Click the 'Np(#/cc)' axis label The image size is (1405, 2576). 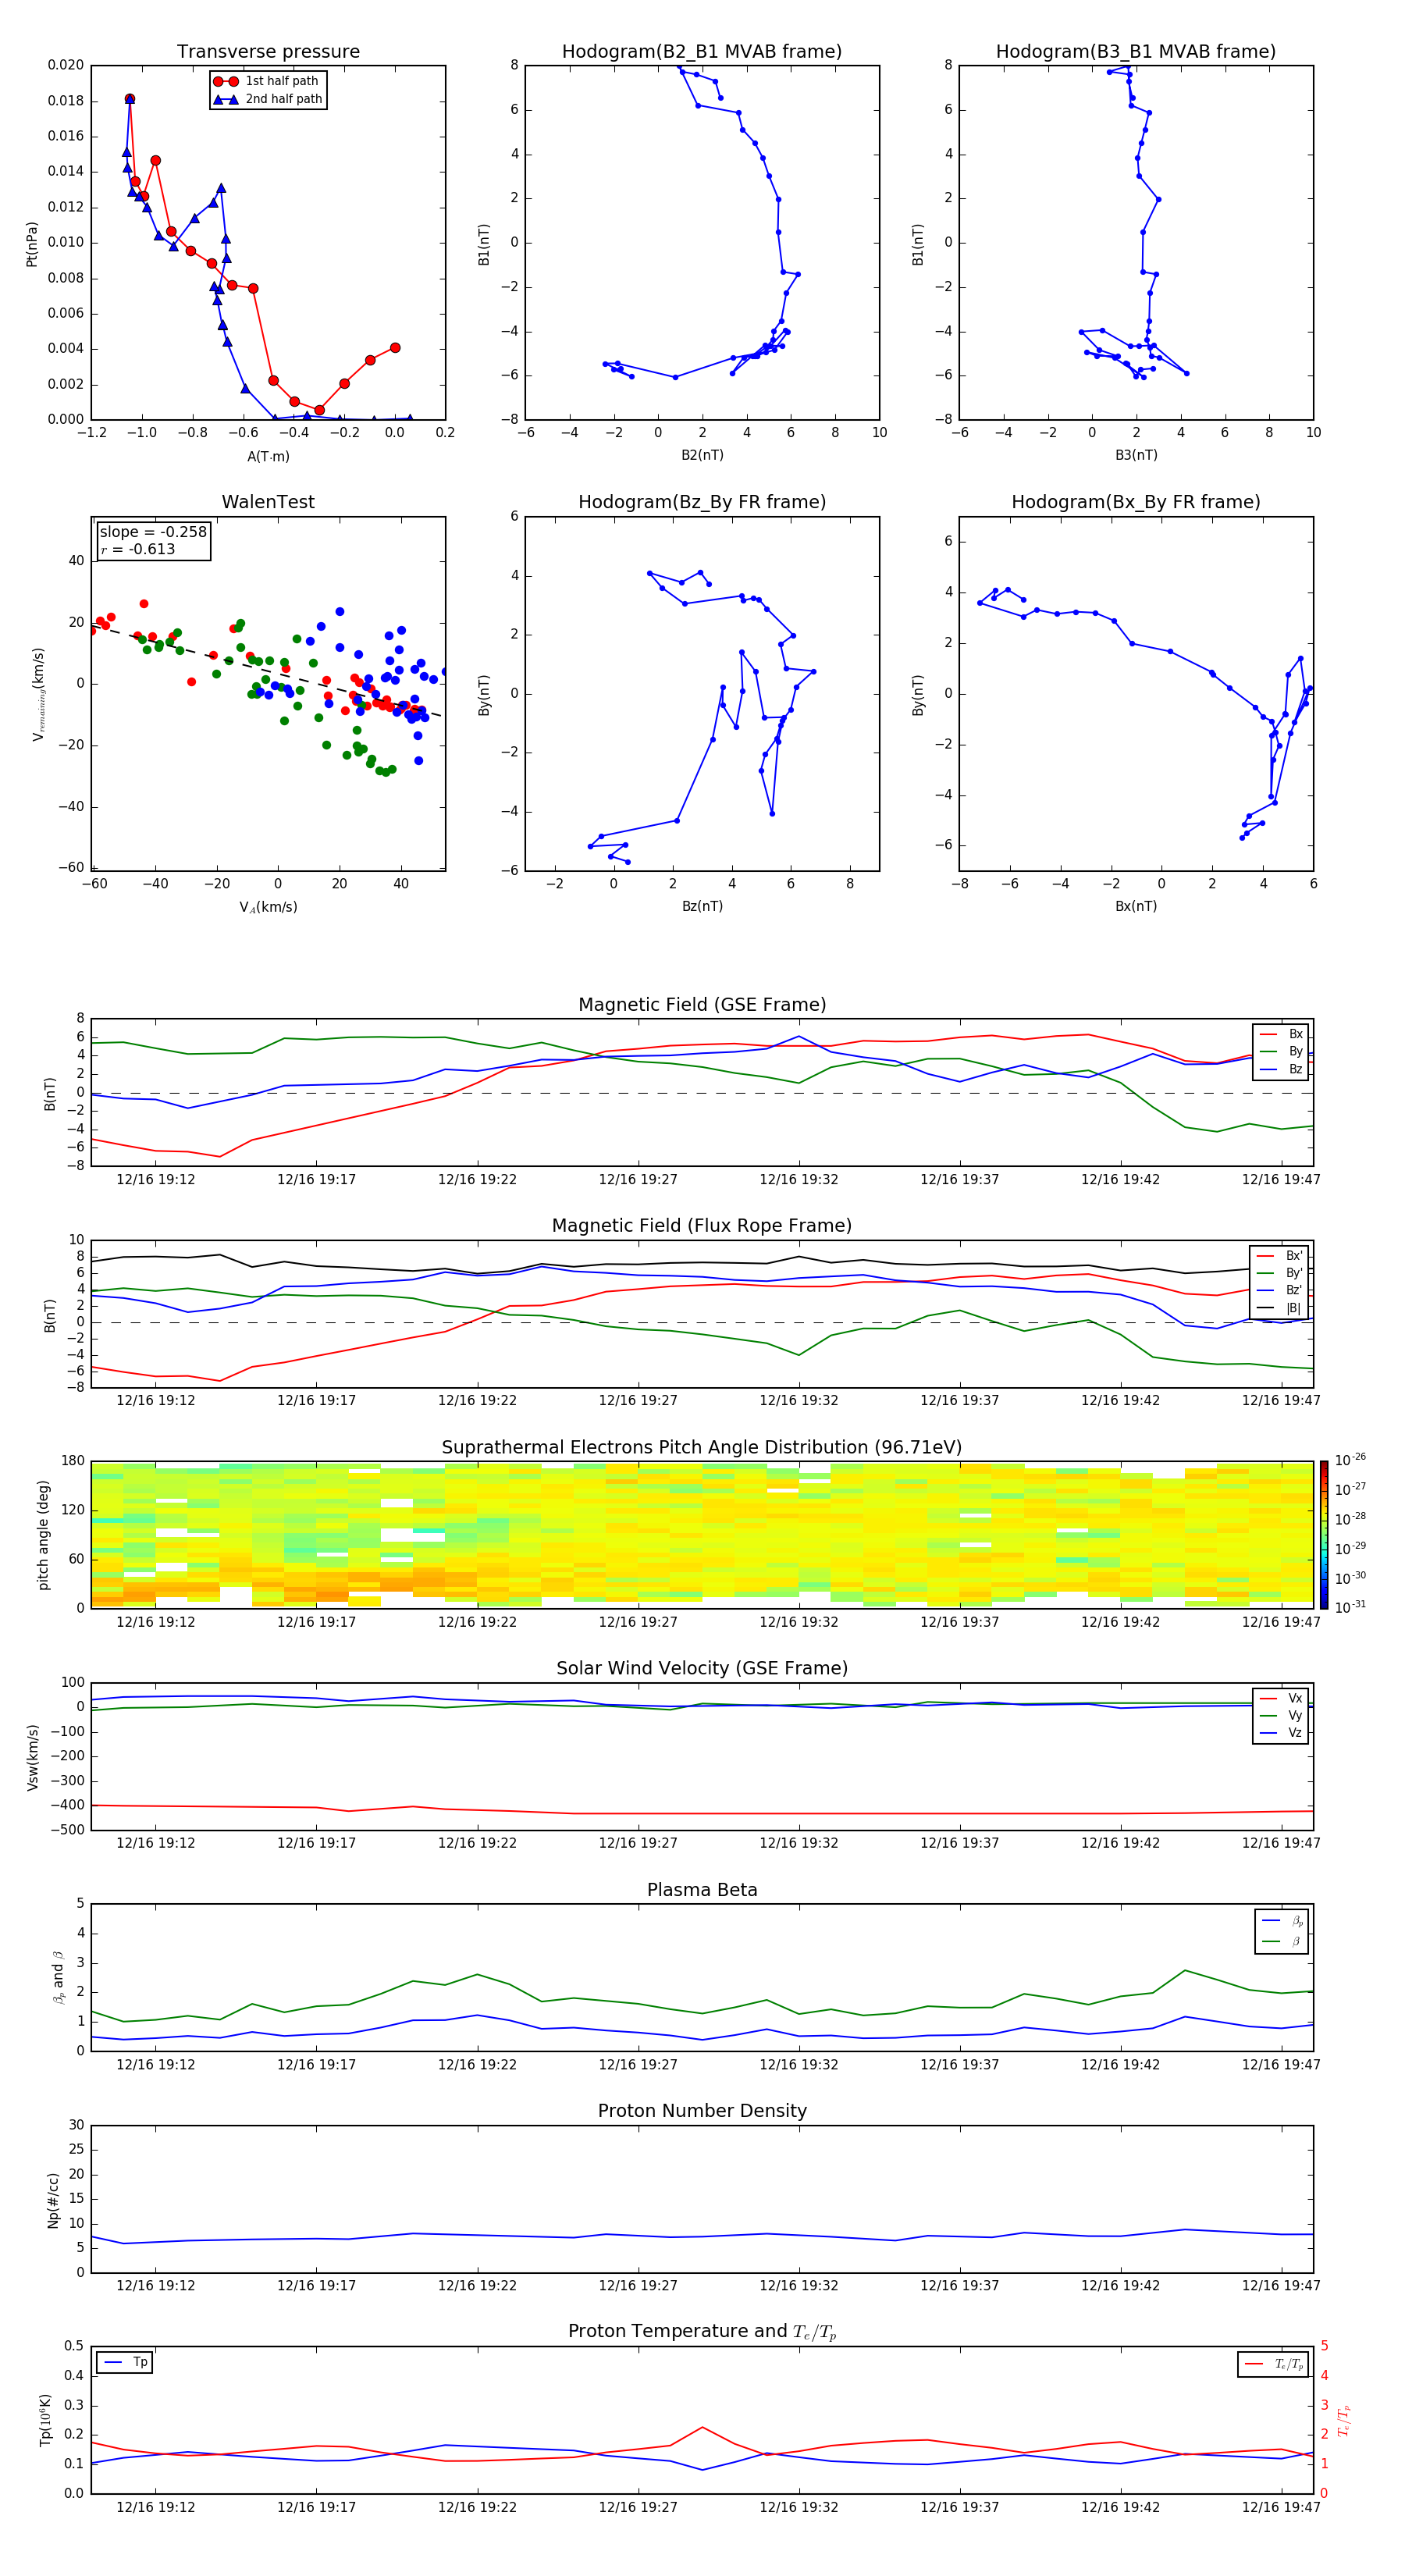(x=54, y=2200)
